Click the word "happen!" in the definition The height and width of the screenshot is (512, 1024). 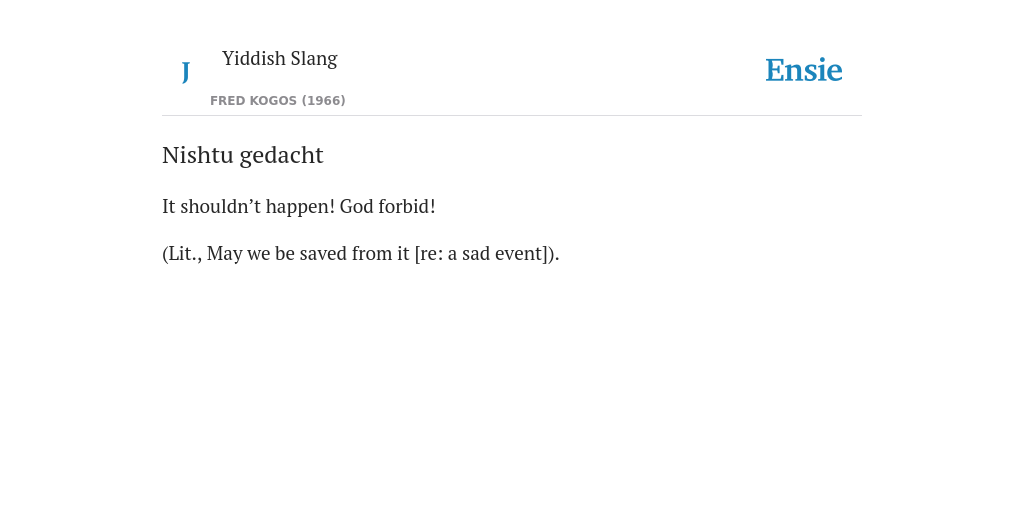coord(300,207)
